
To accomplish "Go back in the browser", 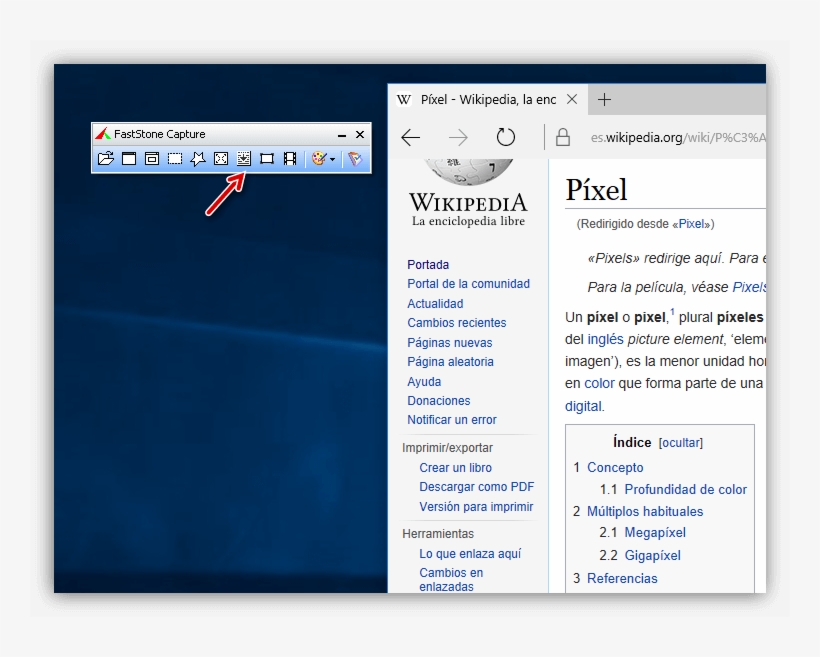I will pos(411,138).
